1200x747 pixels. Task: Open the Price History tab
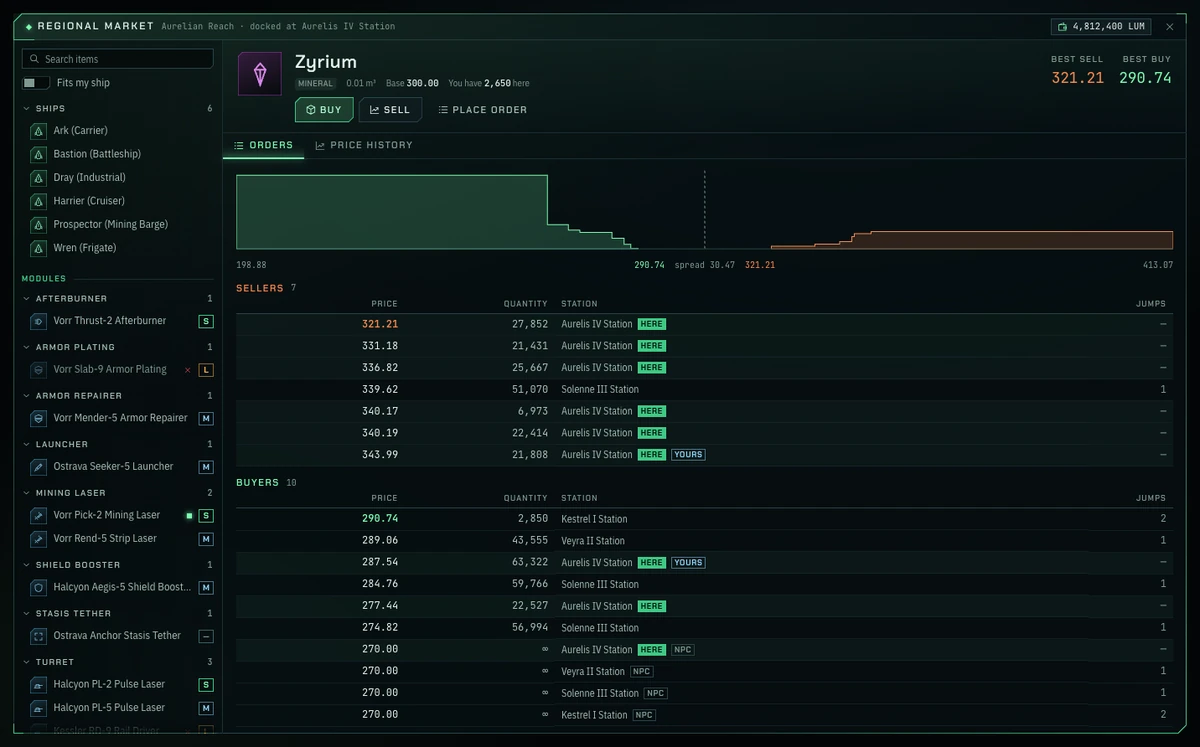point(364,145)
